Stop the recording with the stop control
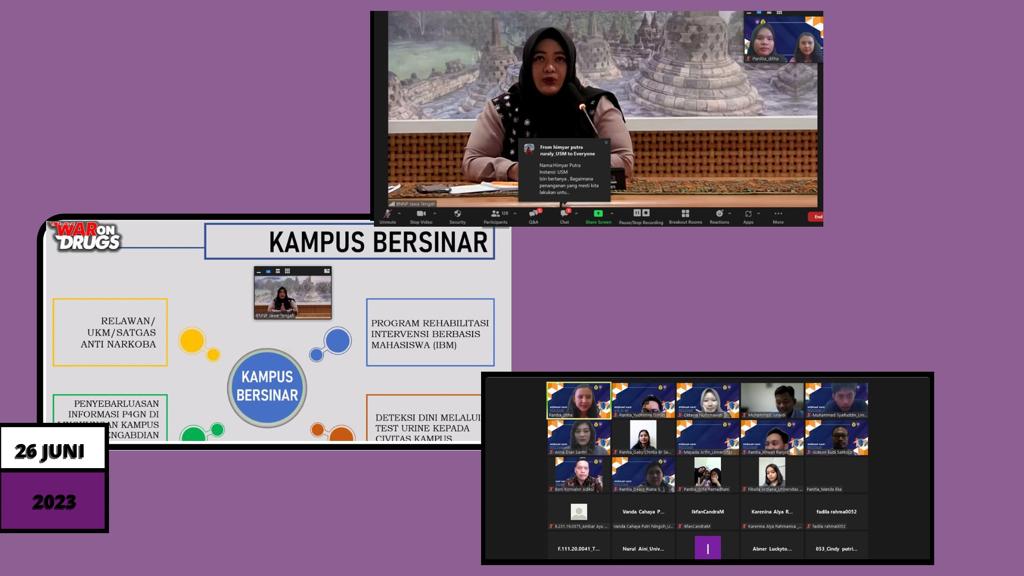 (x=647, y=214)
